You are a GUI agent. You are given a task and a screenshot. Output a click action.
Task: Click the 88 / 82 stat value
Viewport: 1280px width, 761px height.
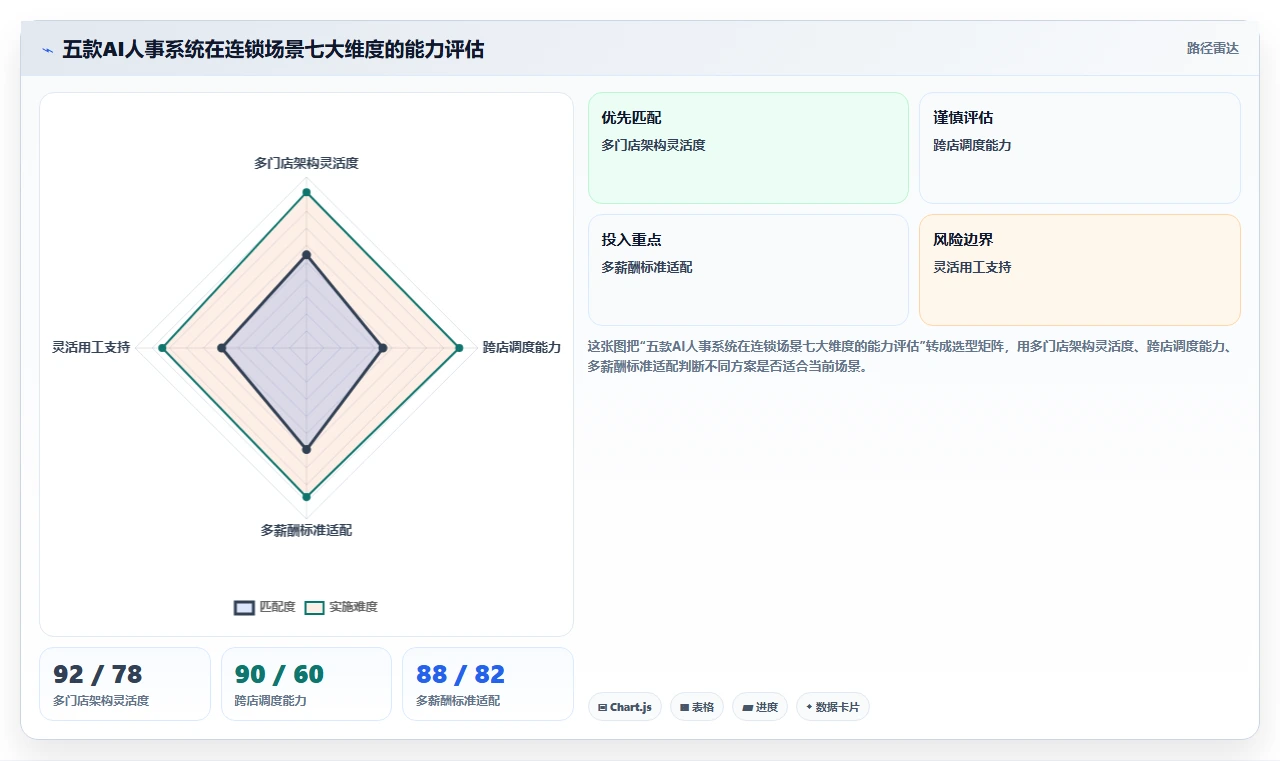[460, 674]
